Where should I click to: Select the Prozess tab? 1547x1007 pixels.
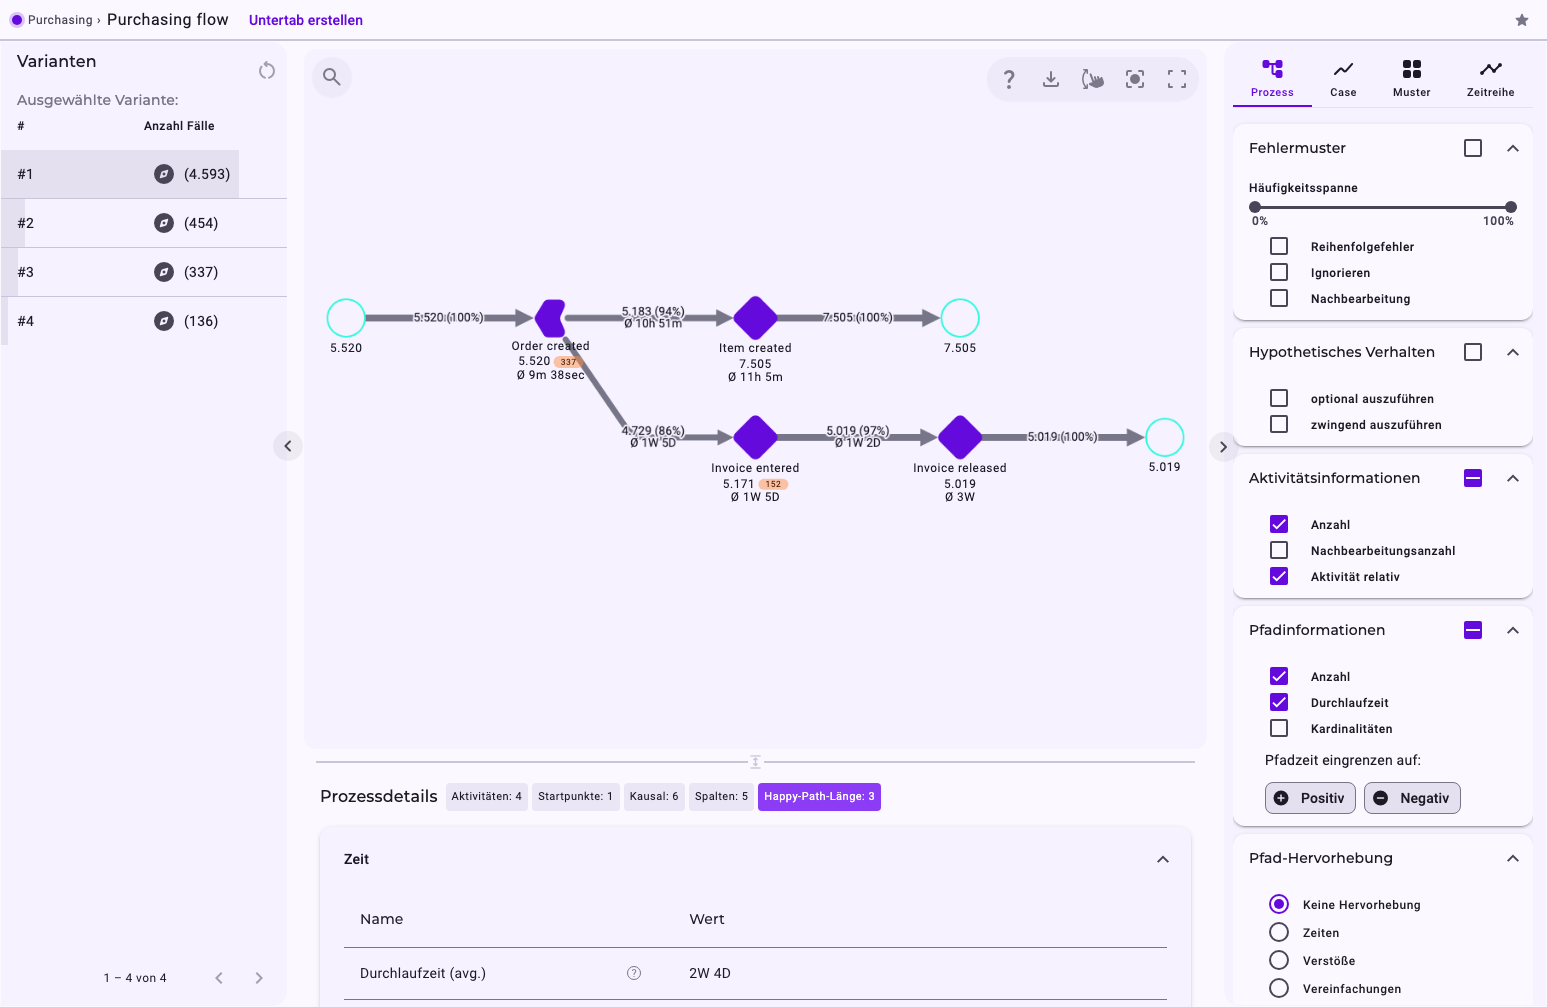1272,78
